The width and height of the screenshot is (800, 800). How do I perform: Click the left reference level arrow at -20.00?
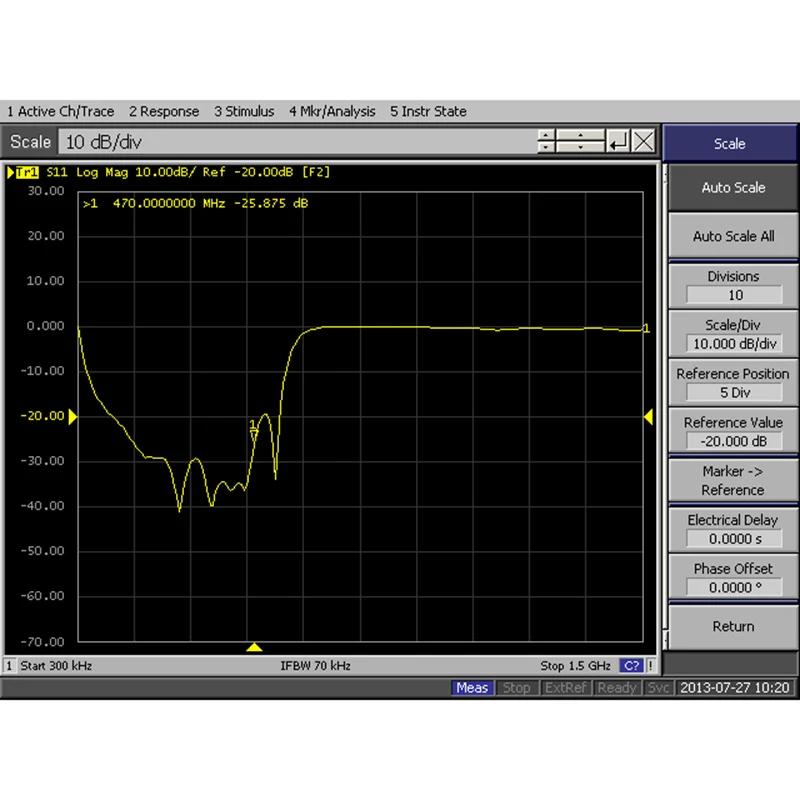(73, 417)
